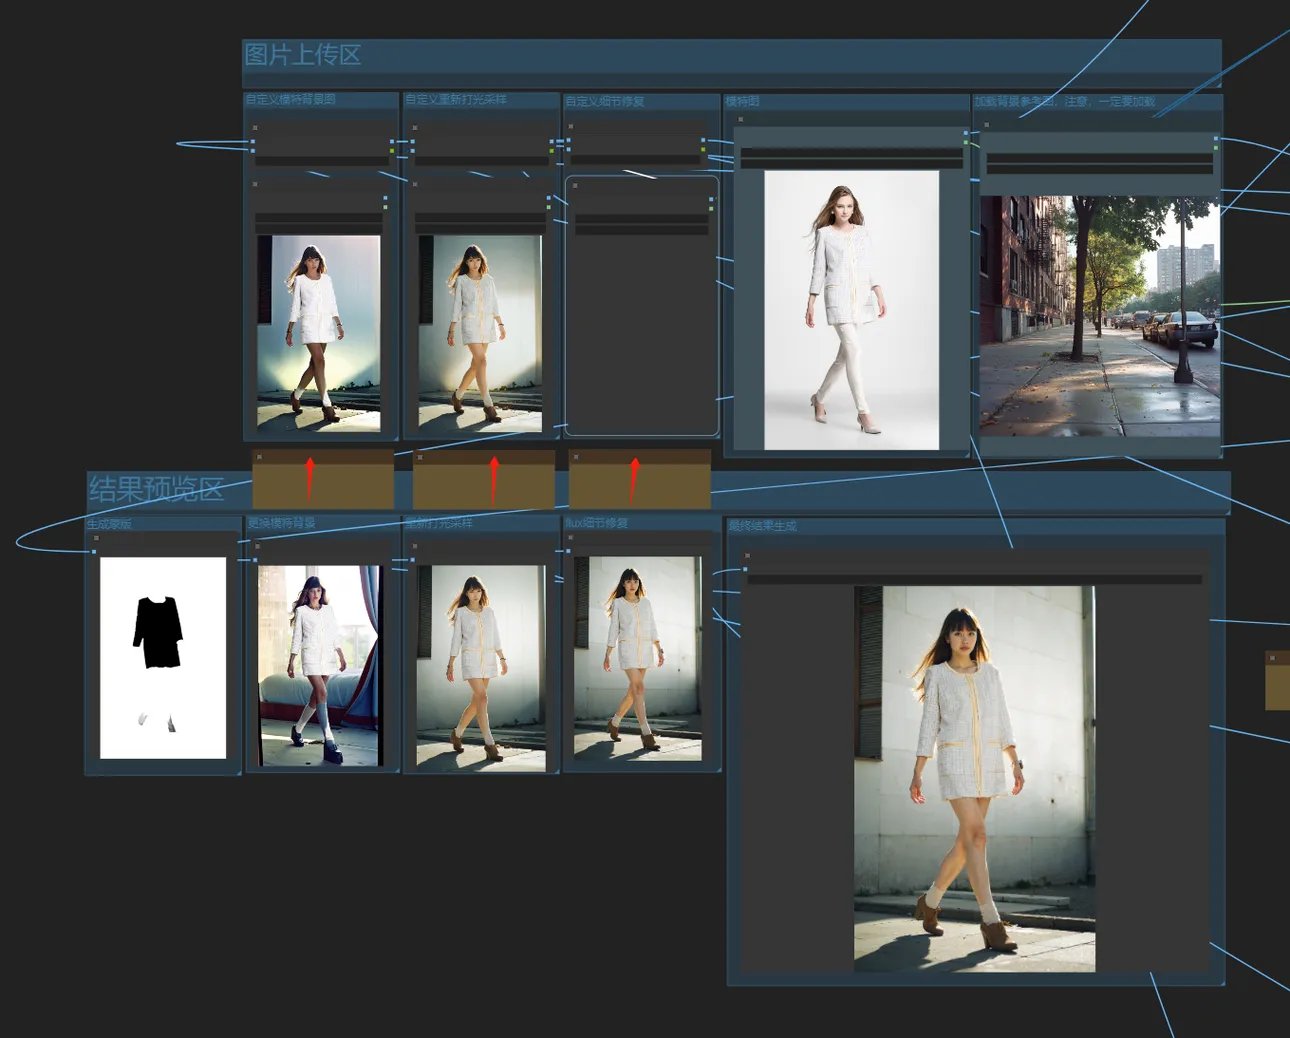Image resolution: width=1290 pixels, height=1038 pixels.
Task: Click green MASK output port of 加载背景参考图 node
Action: (x=1216, y=147)
